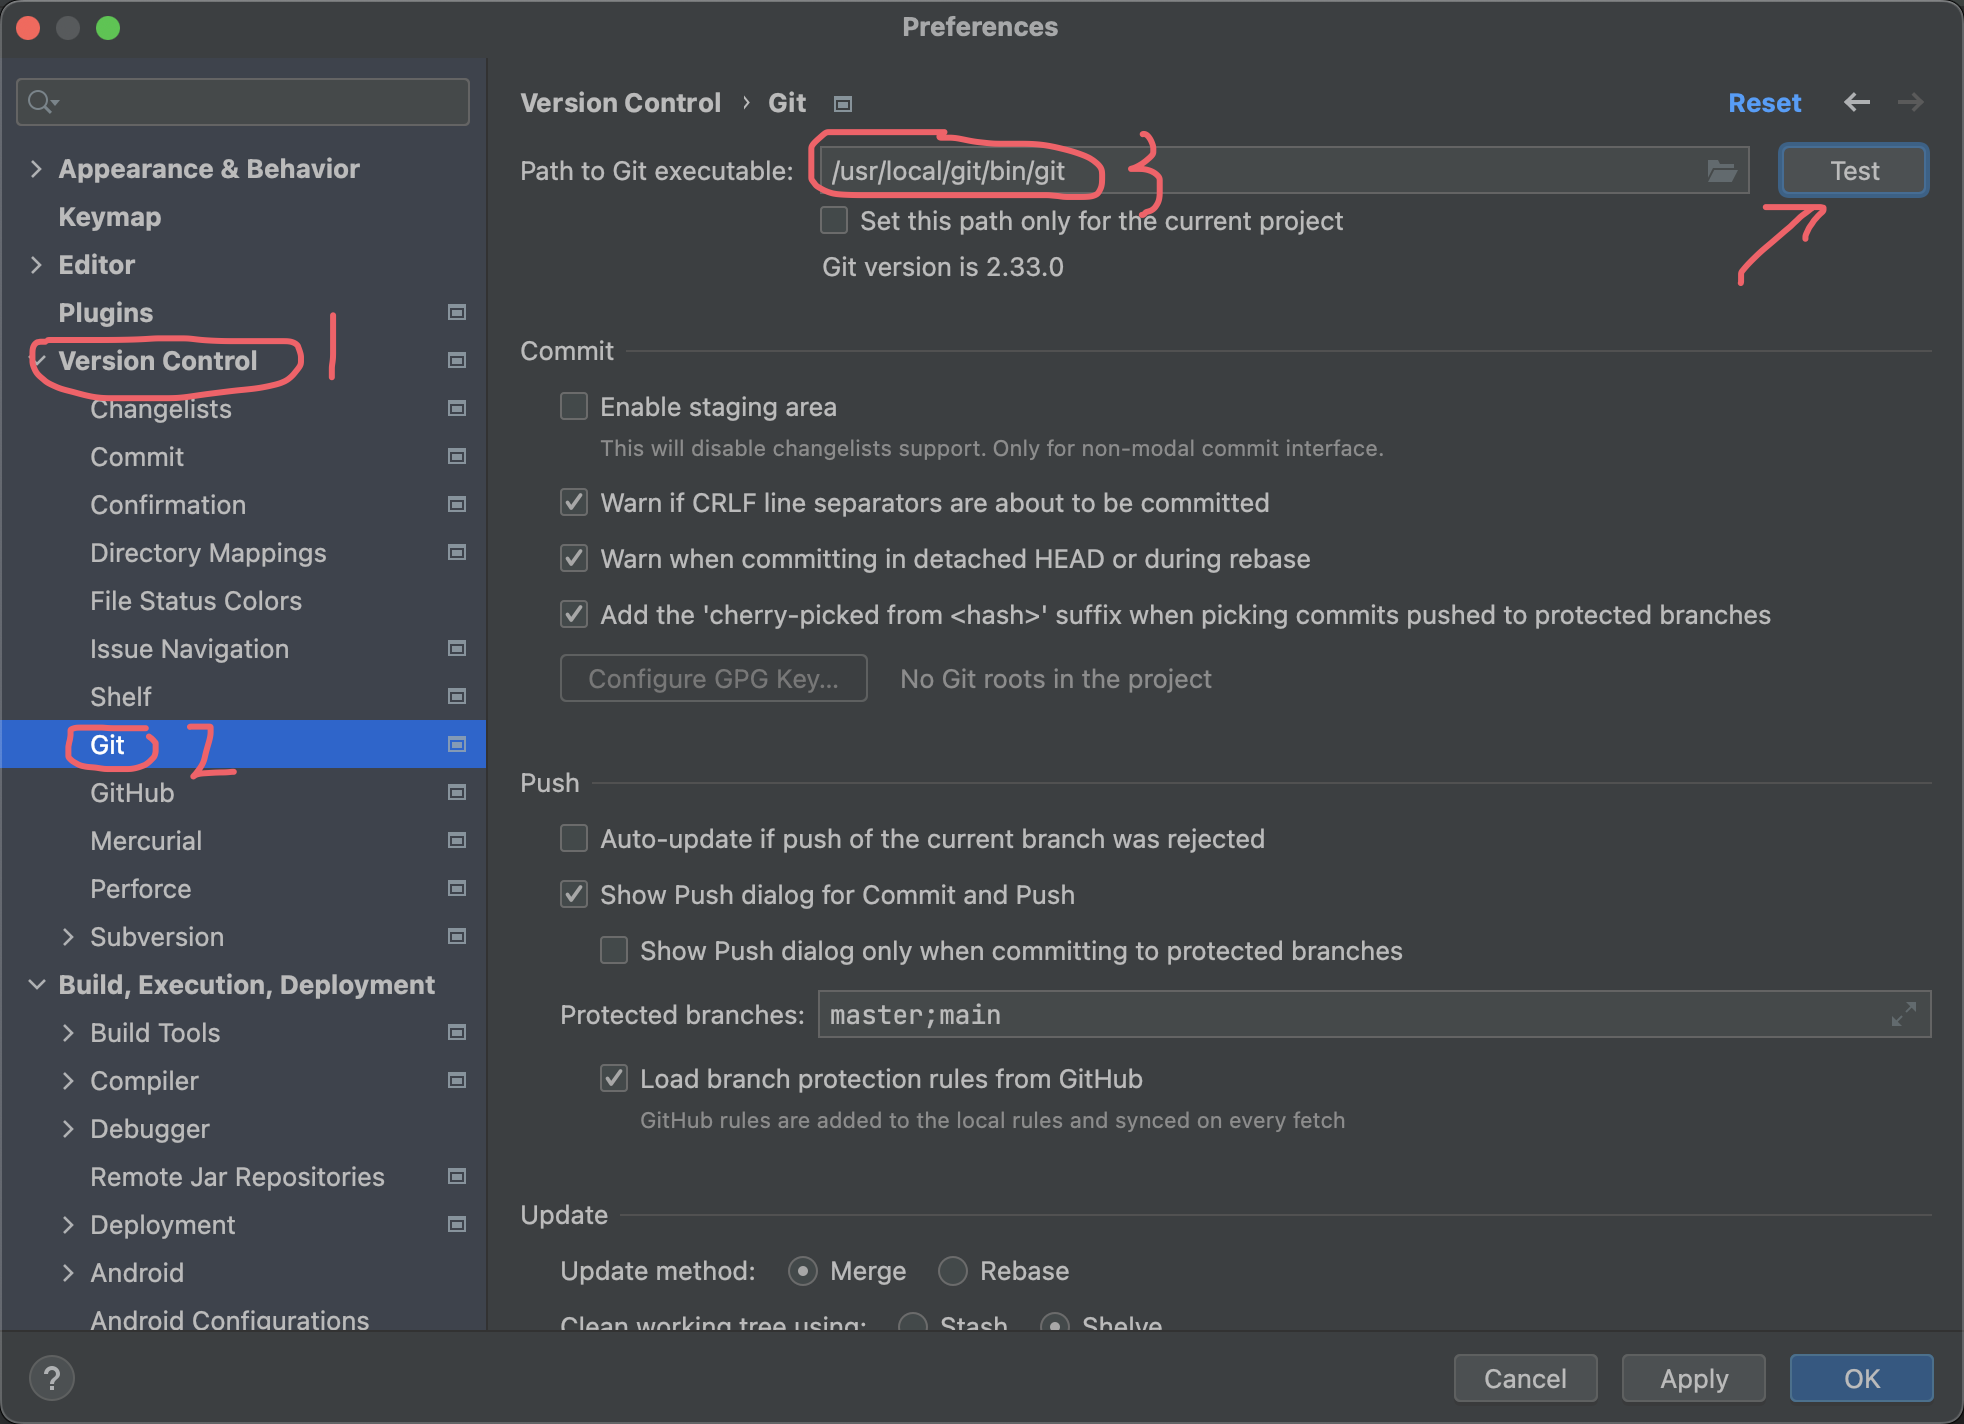Expand the Editor section chevron
This screenshot has width=1964, height=1424.
[x=36, y=265]
